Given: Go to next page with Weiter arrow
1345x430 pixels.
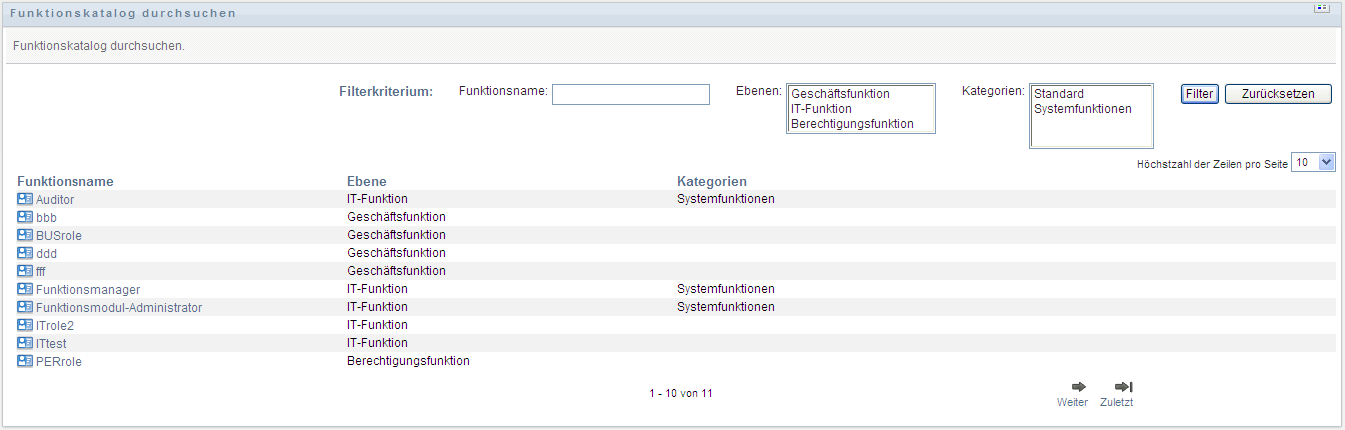Looking at the screenshot, I should coord(1078,387).
